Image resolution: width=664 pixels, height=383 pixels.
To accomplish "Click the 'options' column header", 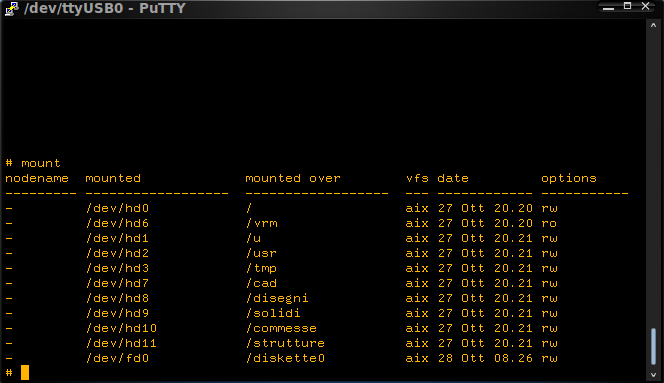I will point(569,179).
